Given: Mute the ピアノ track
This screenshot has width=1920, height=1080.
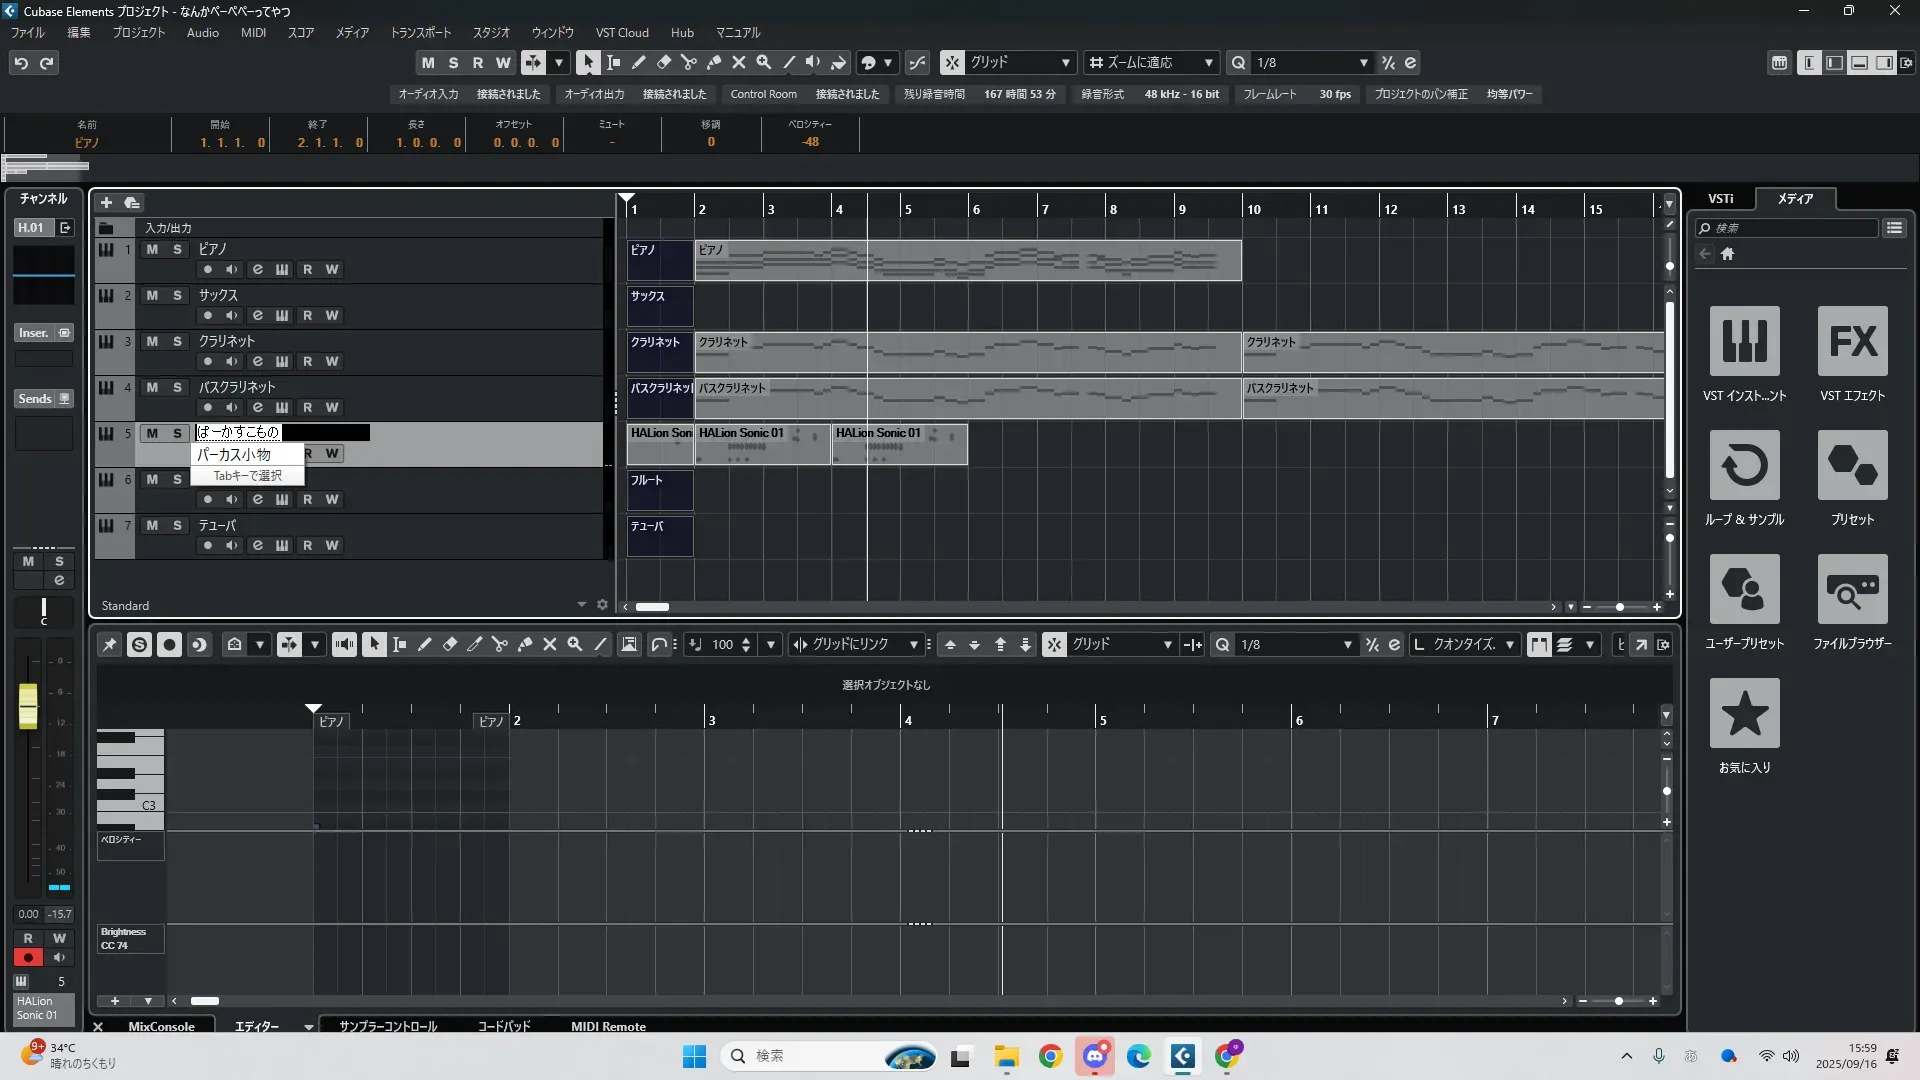Looking at the screenshot, I should click(x=152, y=249).
